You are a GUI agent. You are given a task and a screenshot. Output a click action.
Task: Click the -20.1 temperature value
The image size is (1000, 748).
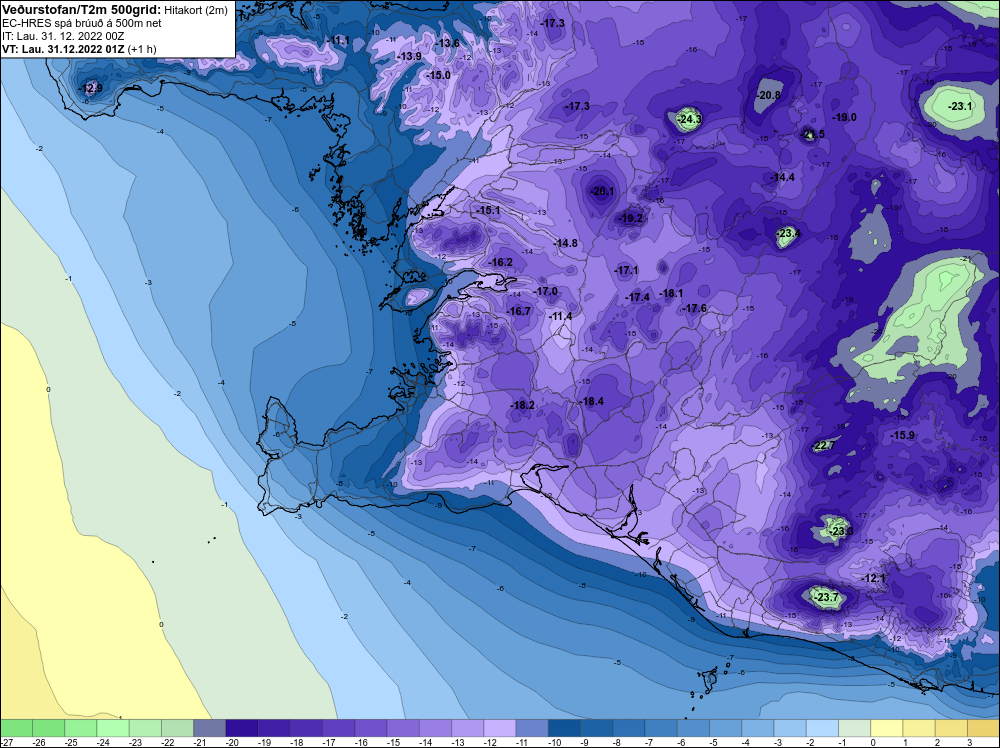point(602,191)
